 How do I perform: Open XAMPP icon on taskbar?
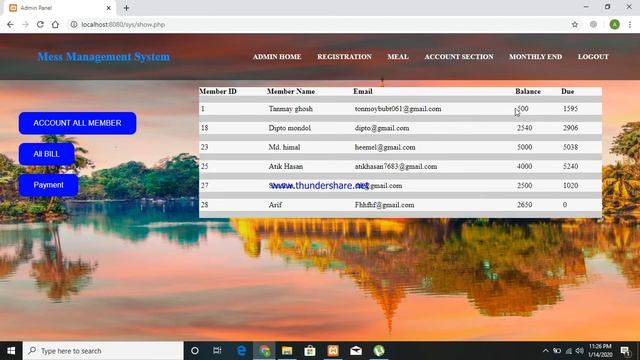333,351
